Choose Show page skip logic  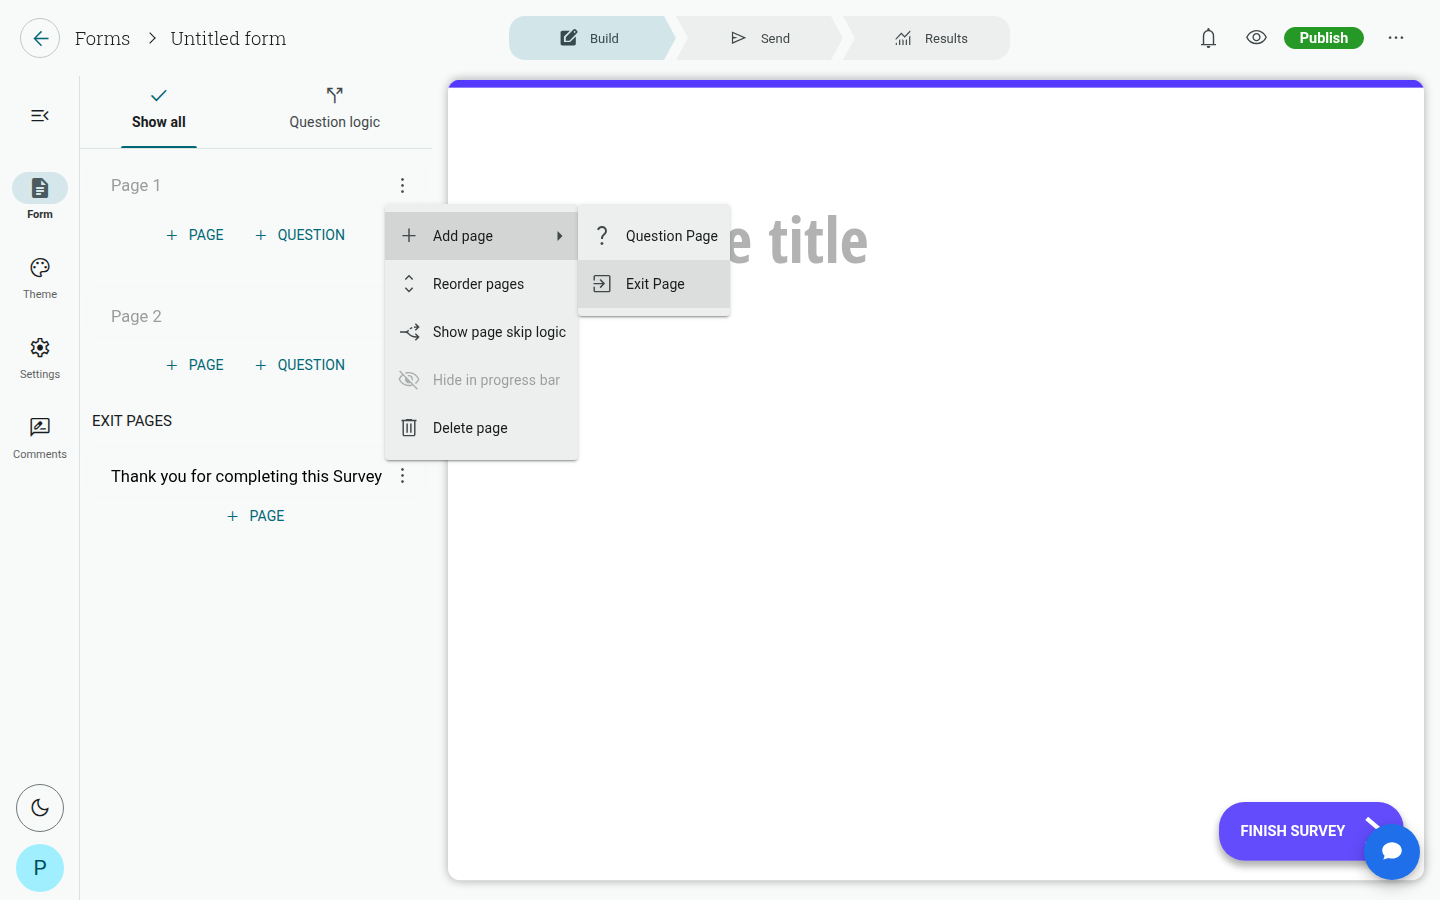pos(481,332)
